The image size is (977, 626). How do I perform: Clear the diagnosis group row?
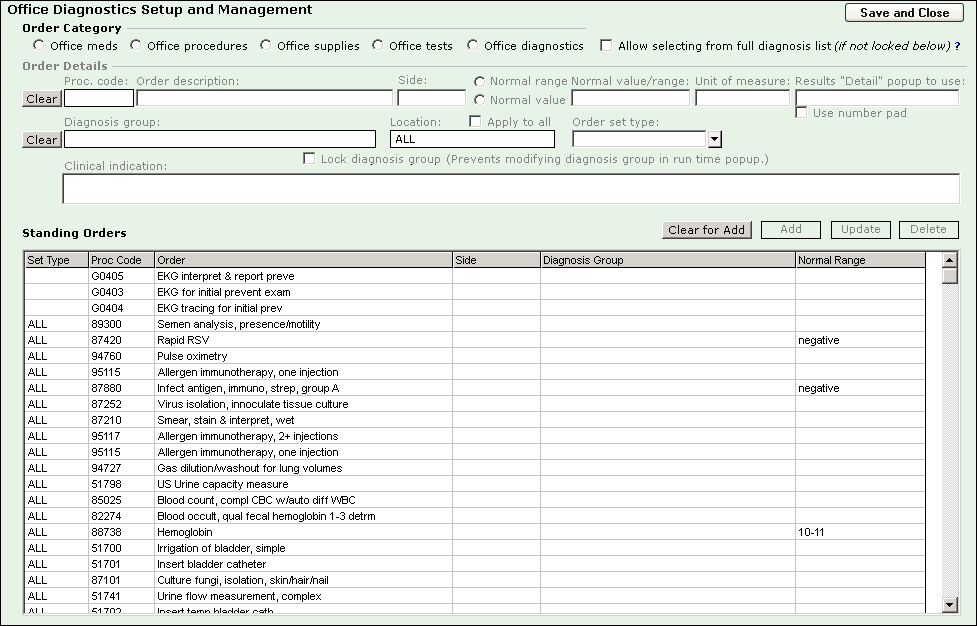(42, 140)
